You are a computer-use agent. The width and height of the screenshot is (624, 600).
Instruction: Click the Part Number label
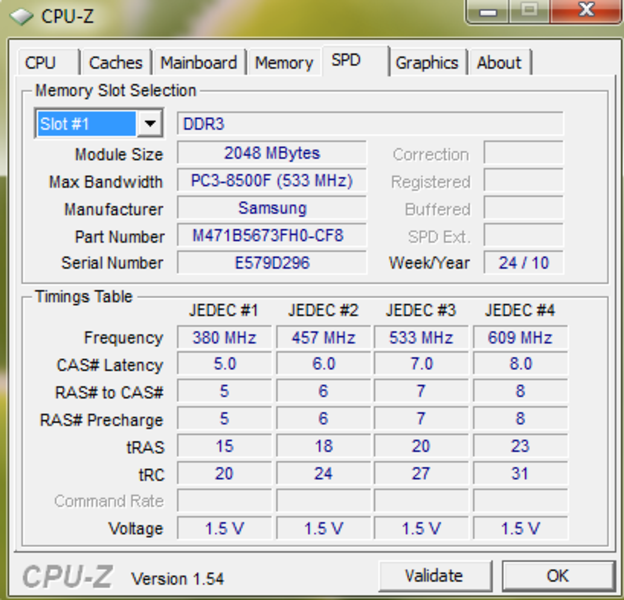[119, 237]
